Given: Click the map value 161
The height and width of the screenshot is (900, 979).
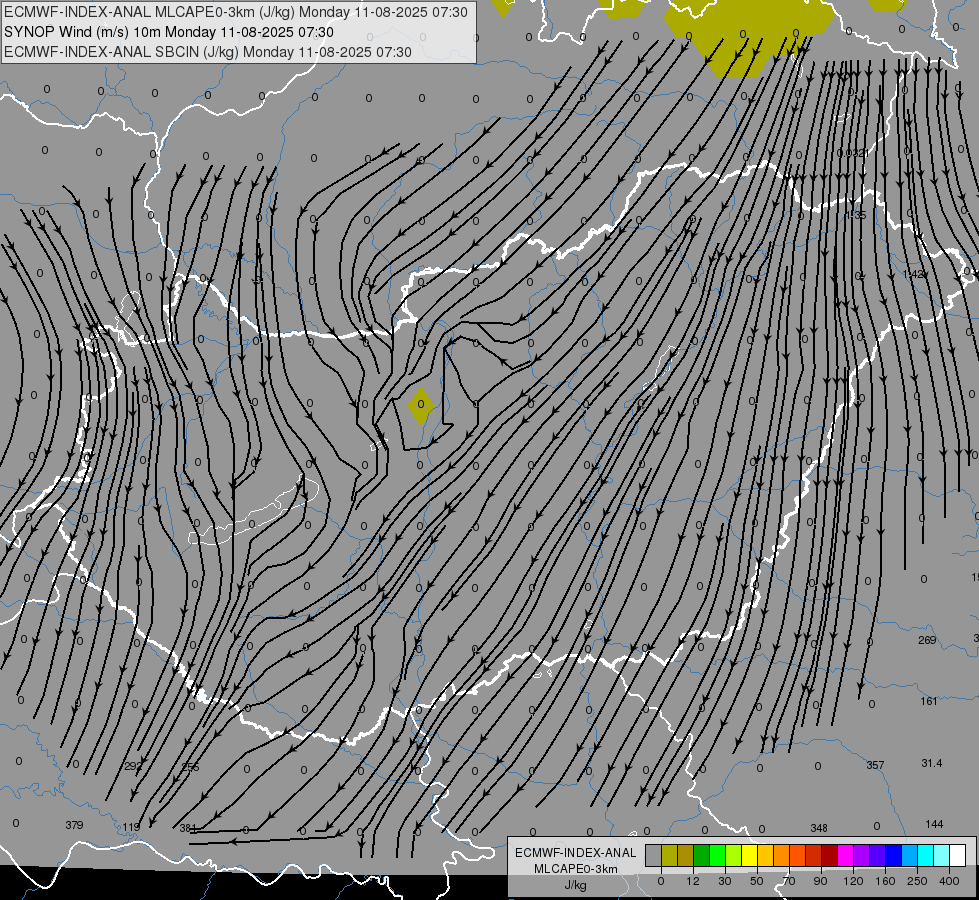Looking at the screenshot, I should tap(929, 701).
